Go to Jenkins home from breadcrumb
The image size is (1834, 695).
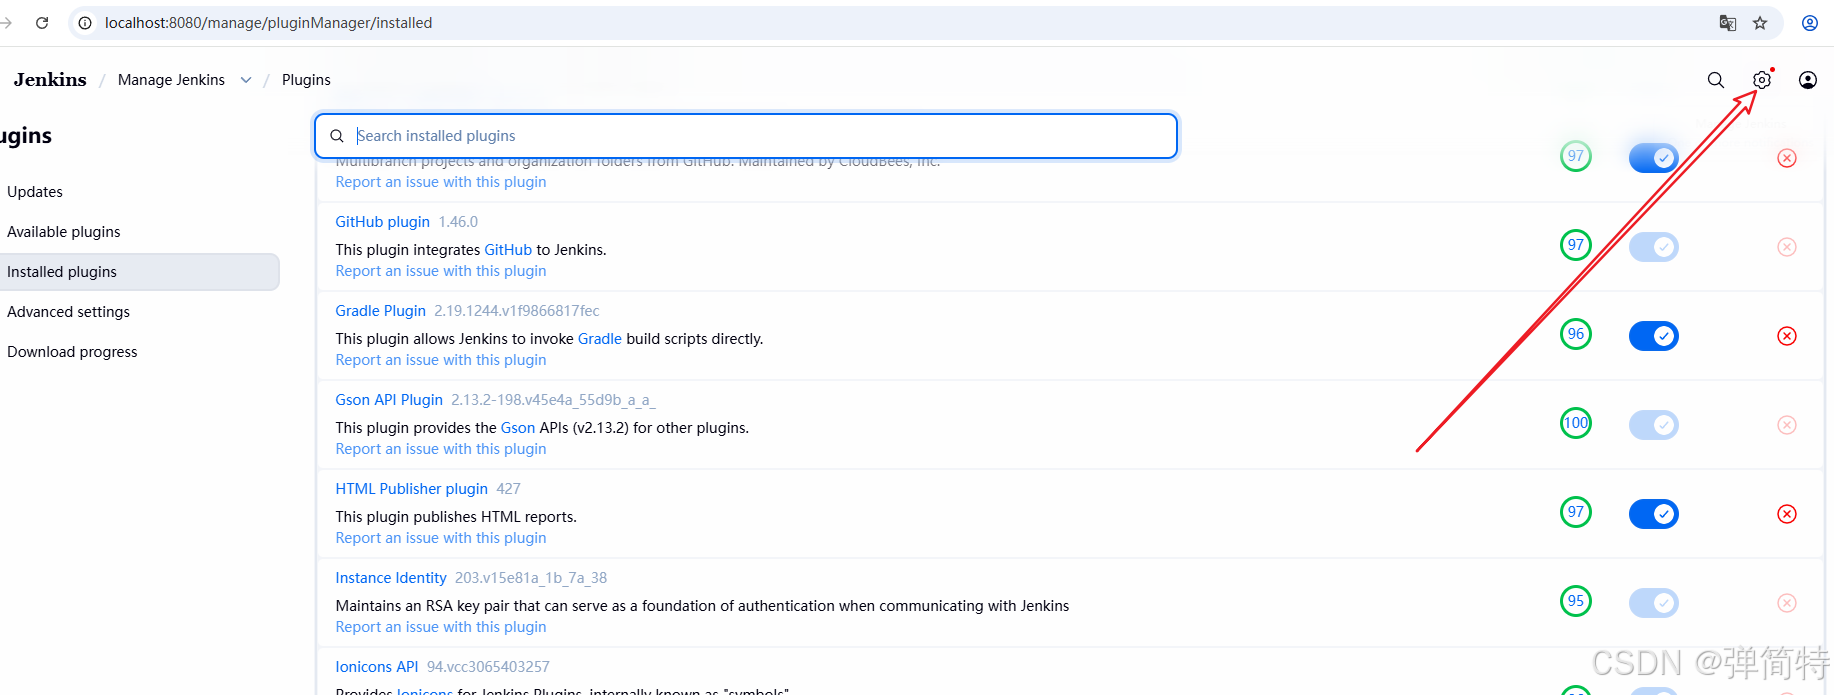click(x=50, y=80)
